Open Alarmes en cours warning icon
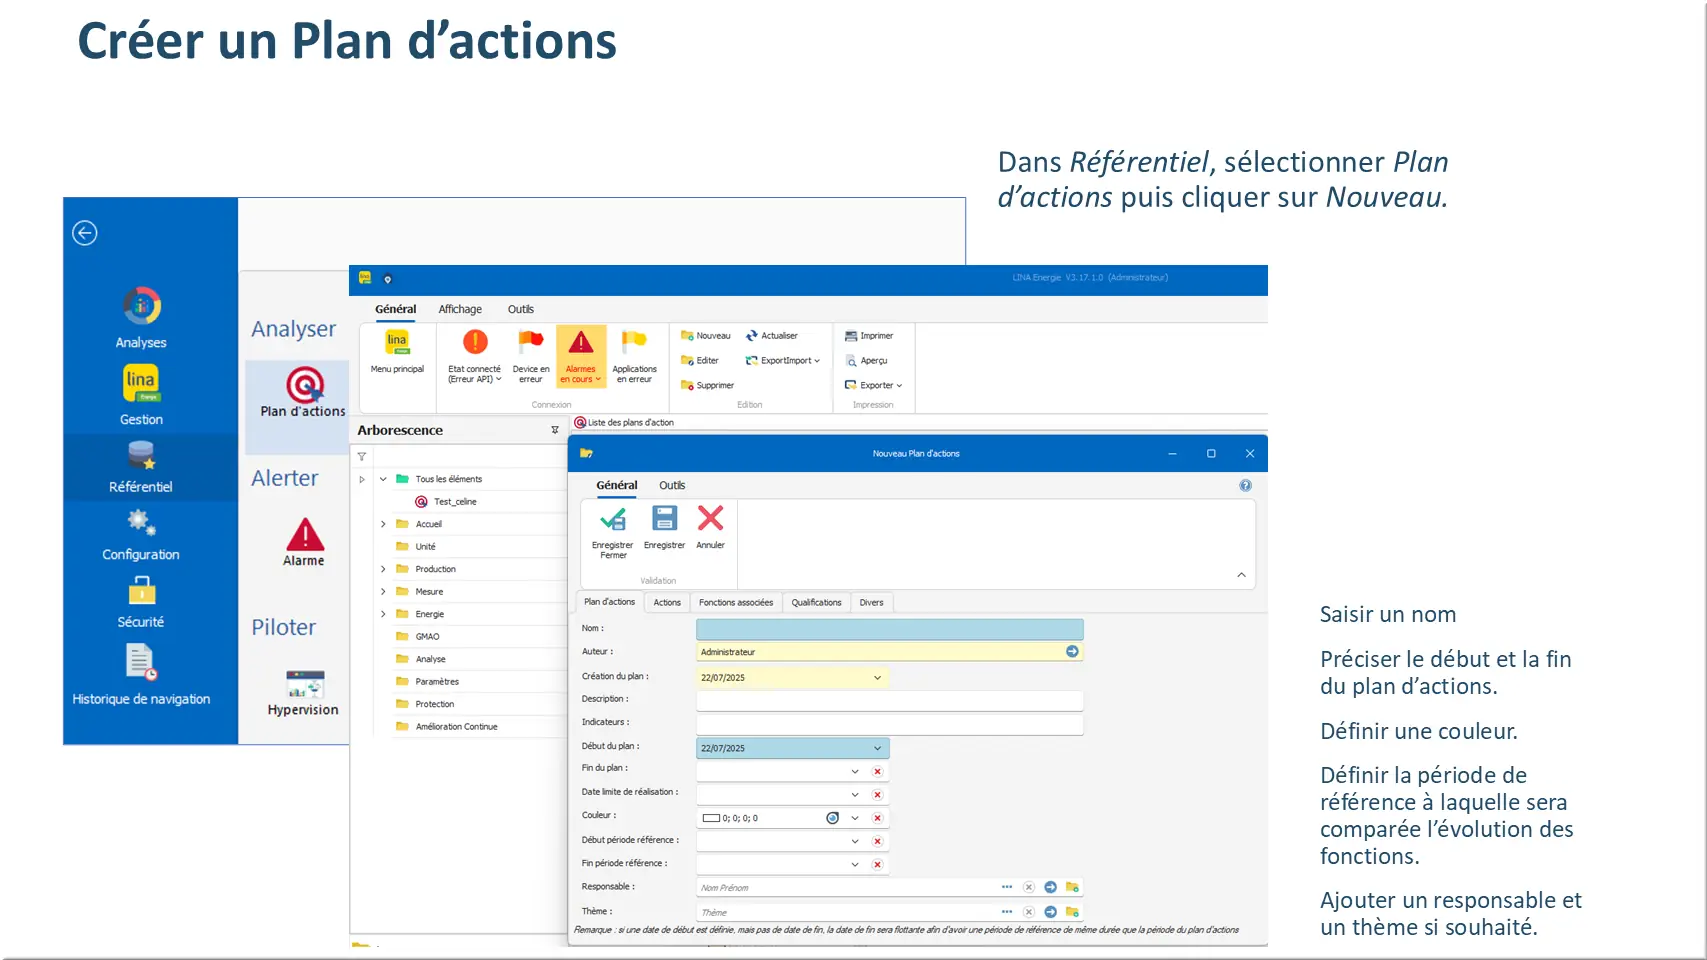Viewport: 1707px width, 960px height. pos(581,344)
